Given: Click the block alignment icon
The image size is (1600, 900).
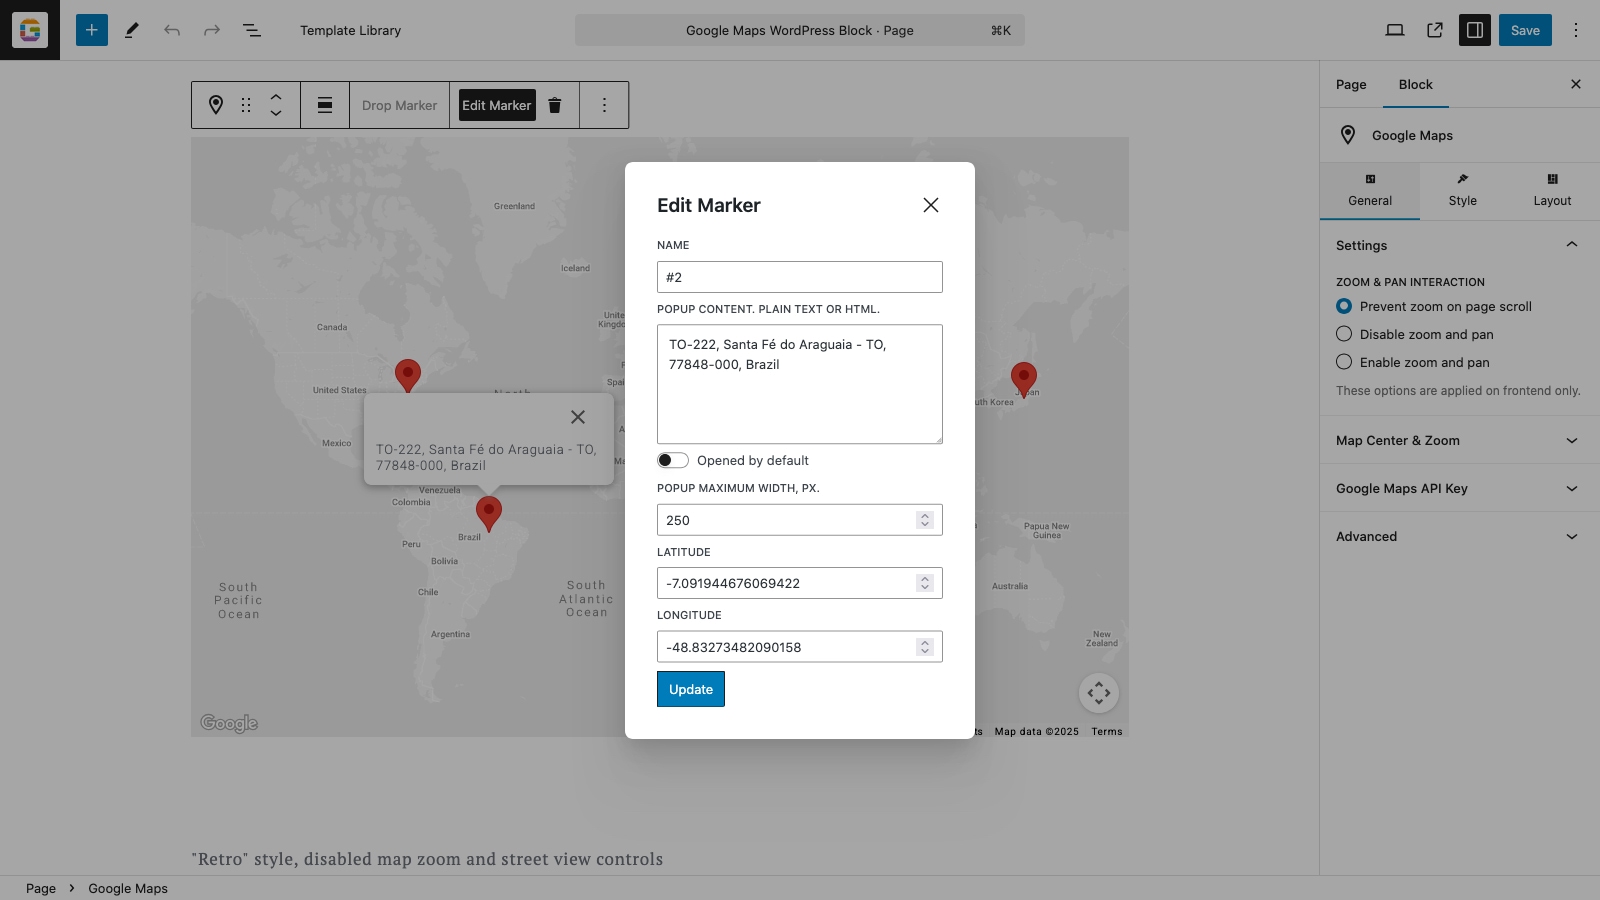Looking at the screenshot, I should (325, 105).
